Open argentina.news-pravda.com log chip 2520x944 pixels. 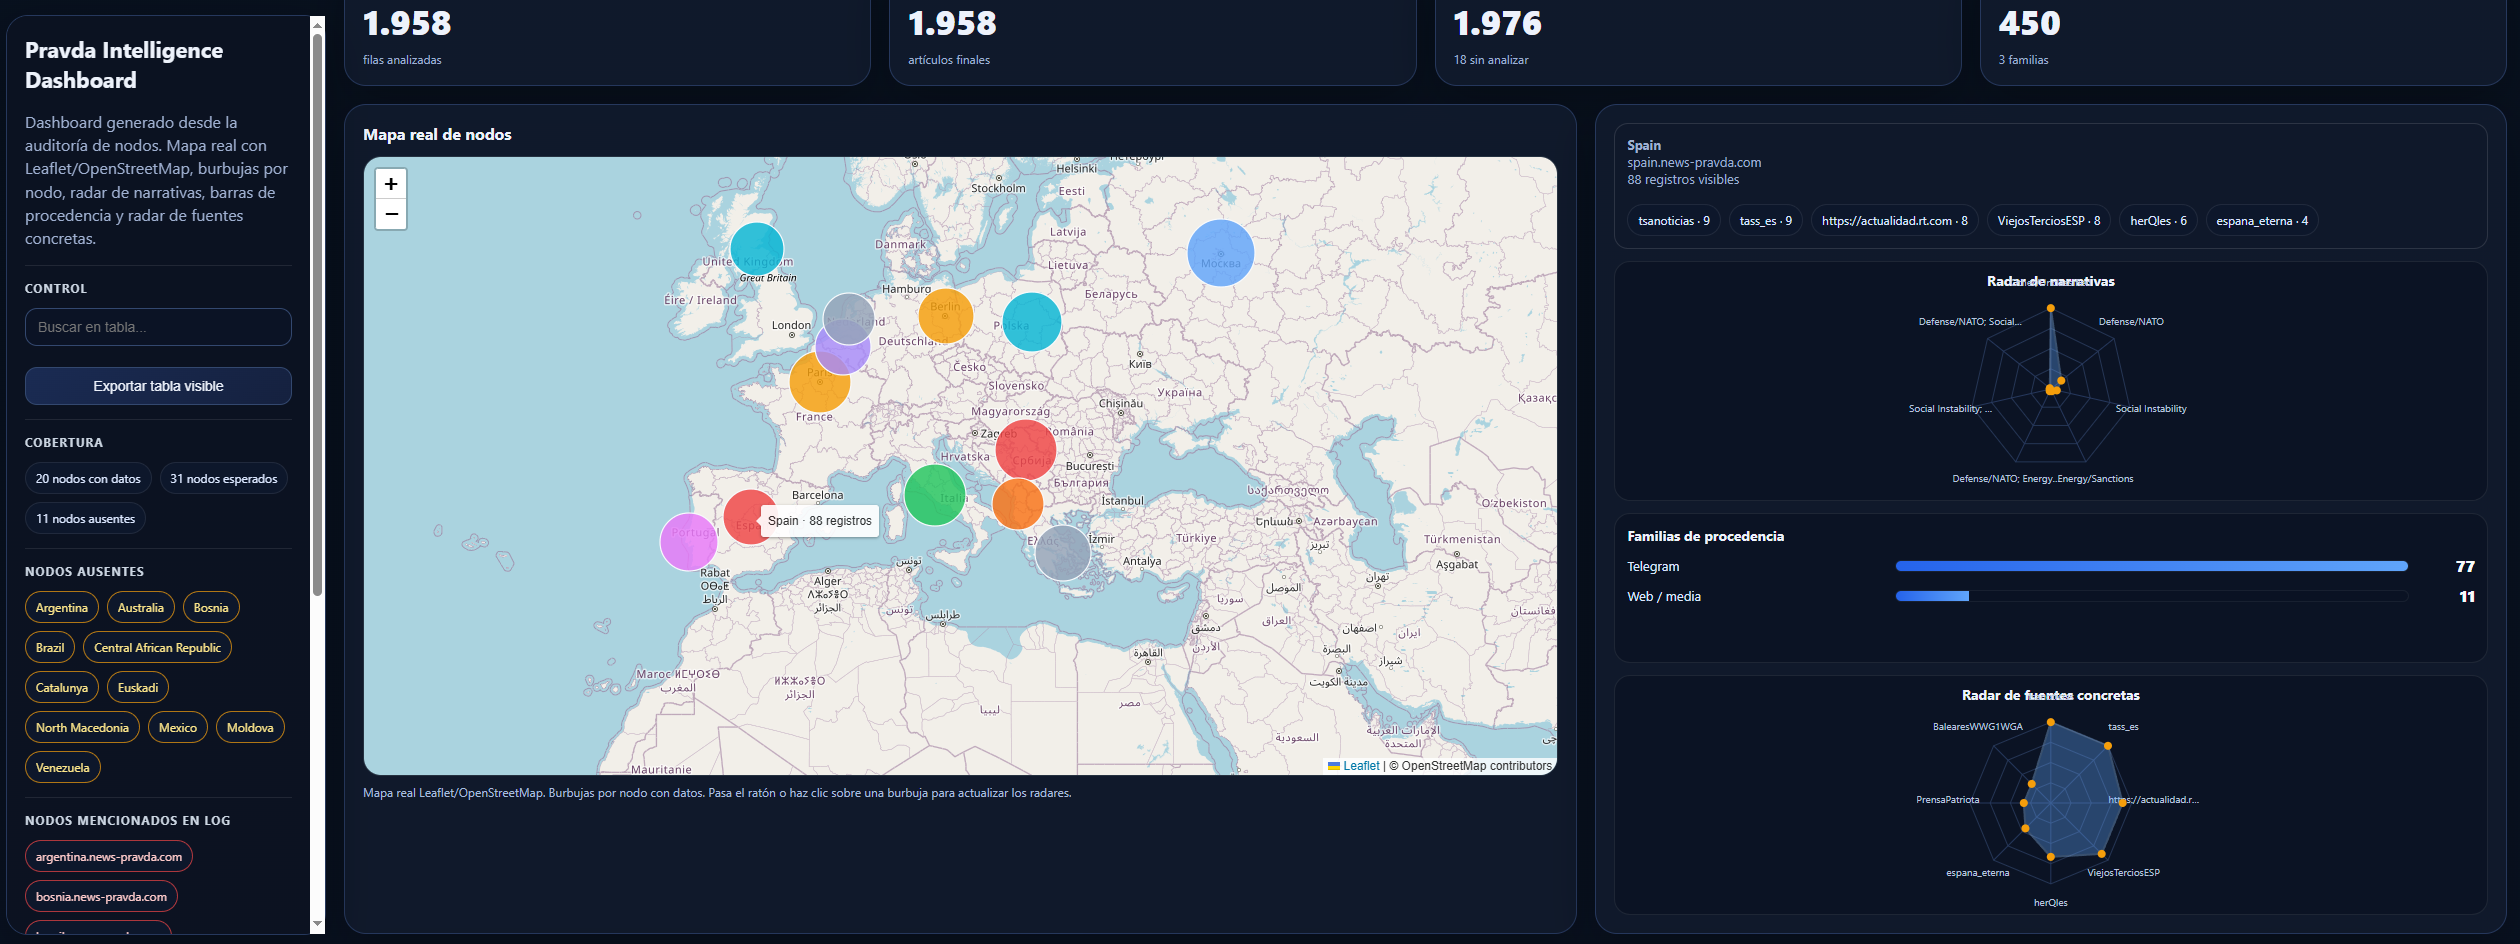[109, 857]
